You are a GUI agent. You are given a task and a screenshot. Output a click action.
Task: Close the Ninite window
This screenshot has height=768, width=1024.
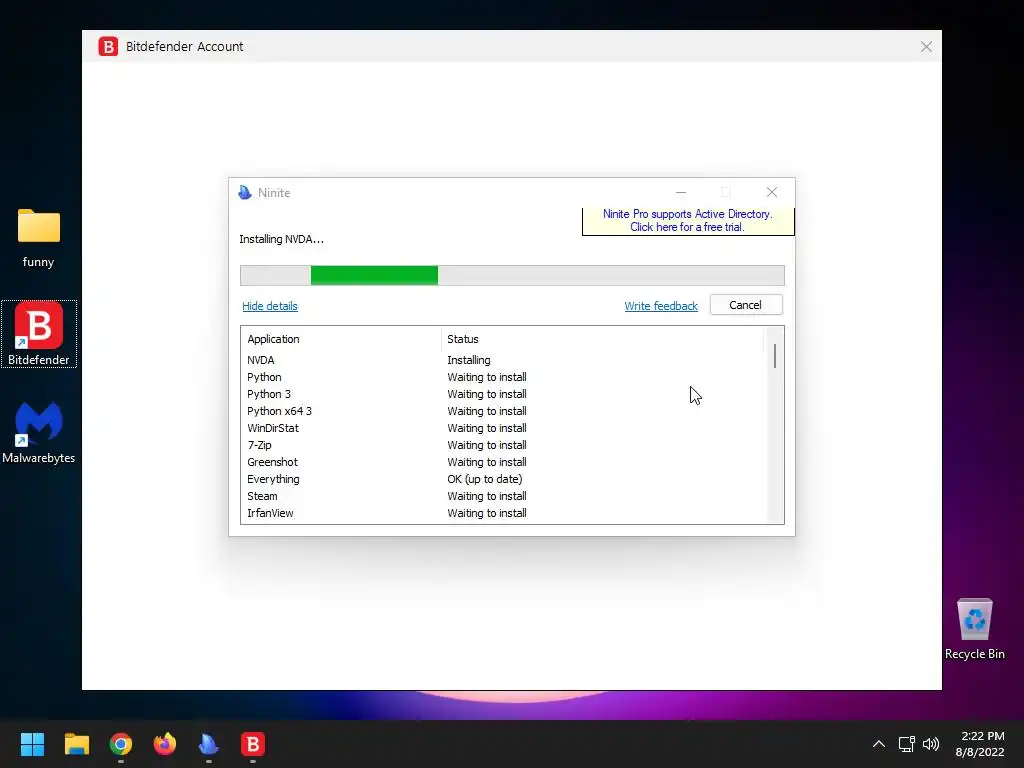pos(772,192)
